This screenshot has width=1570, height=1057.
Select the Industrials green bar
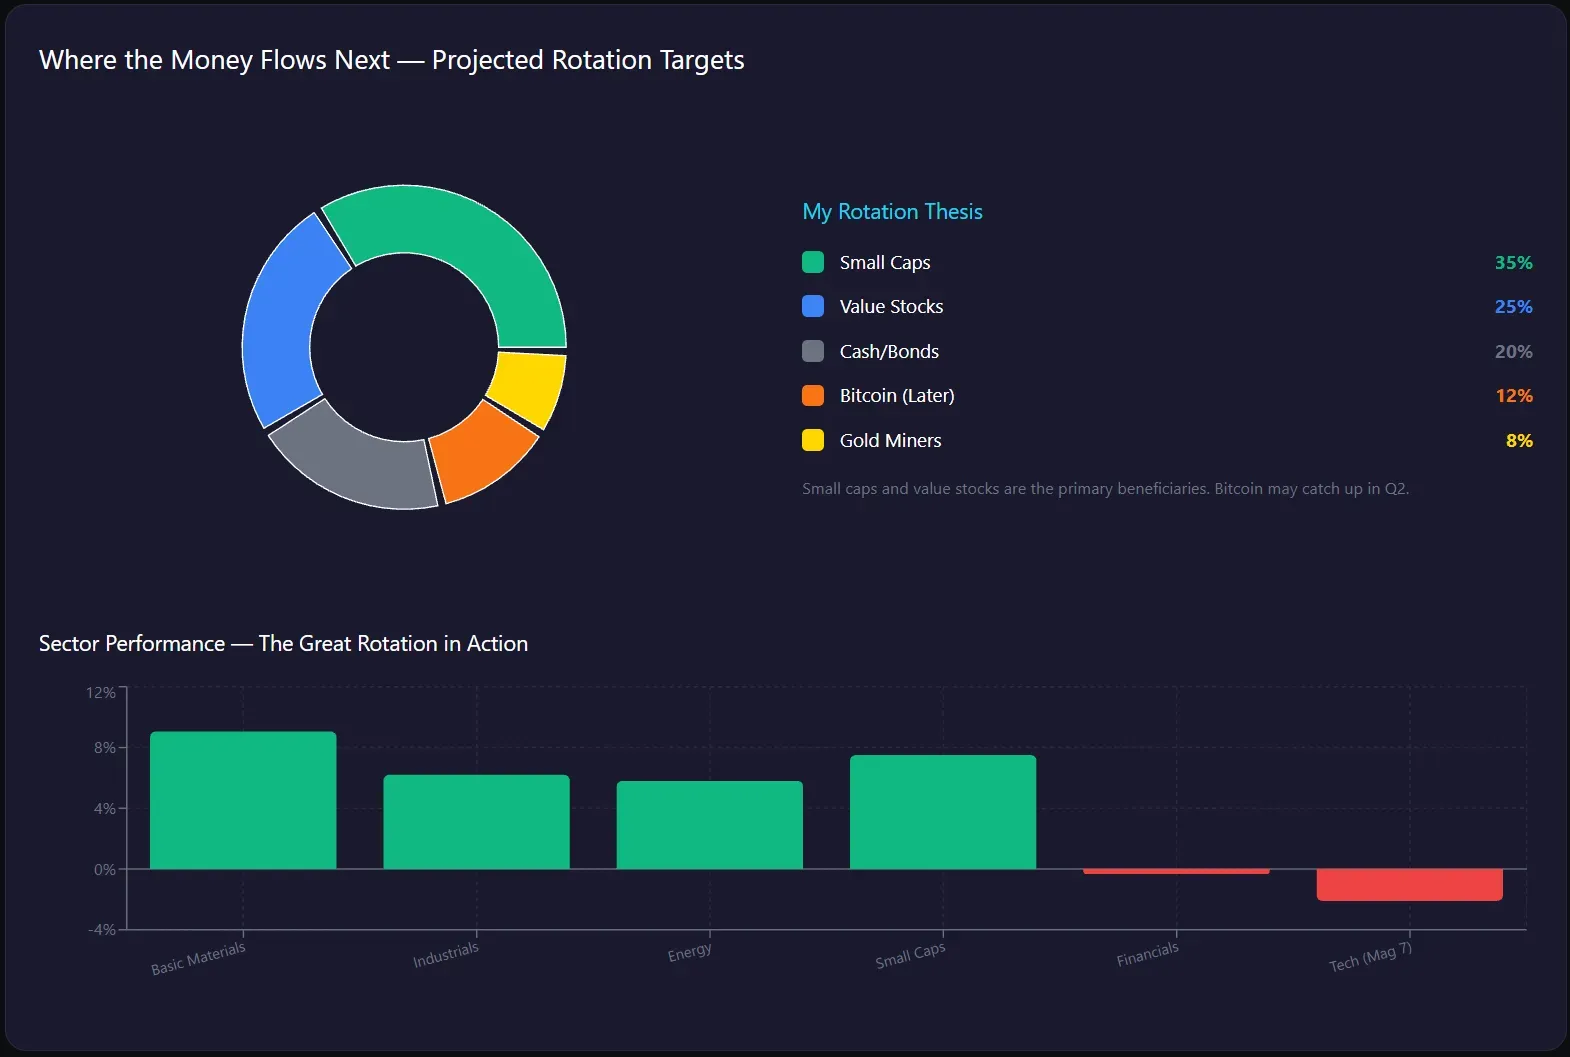(476, 821)
